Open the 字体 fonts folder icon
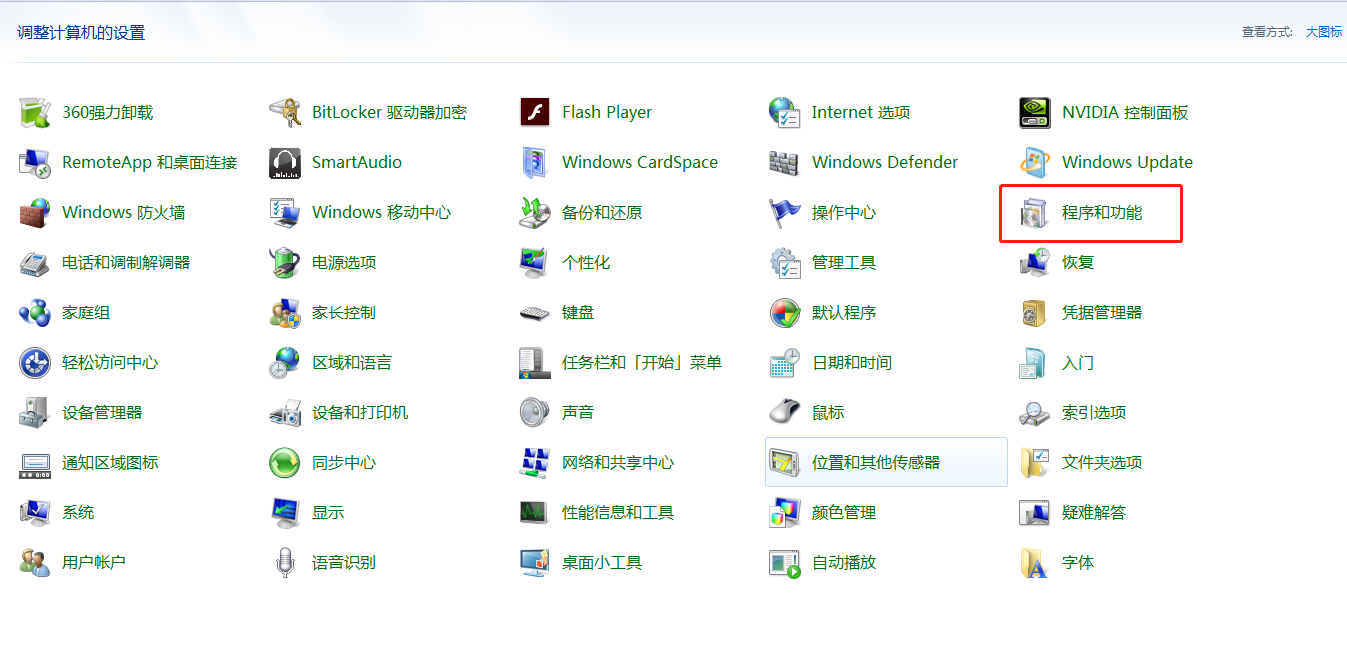 coord(1035,563)
